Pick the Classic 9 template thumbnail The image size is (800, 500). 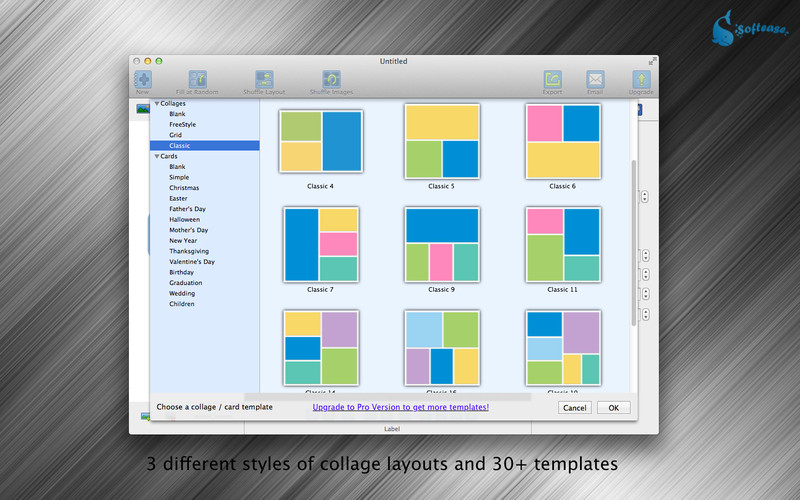click(441, 245)
